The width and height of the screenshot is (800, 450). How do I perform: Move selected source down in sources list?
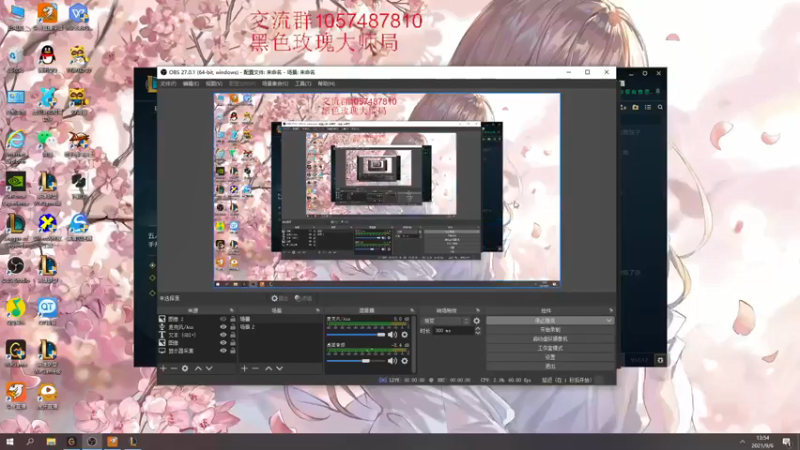point(209,368)
